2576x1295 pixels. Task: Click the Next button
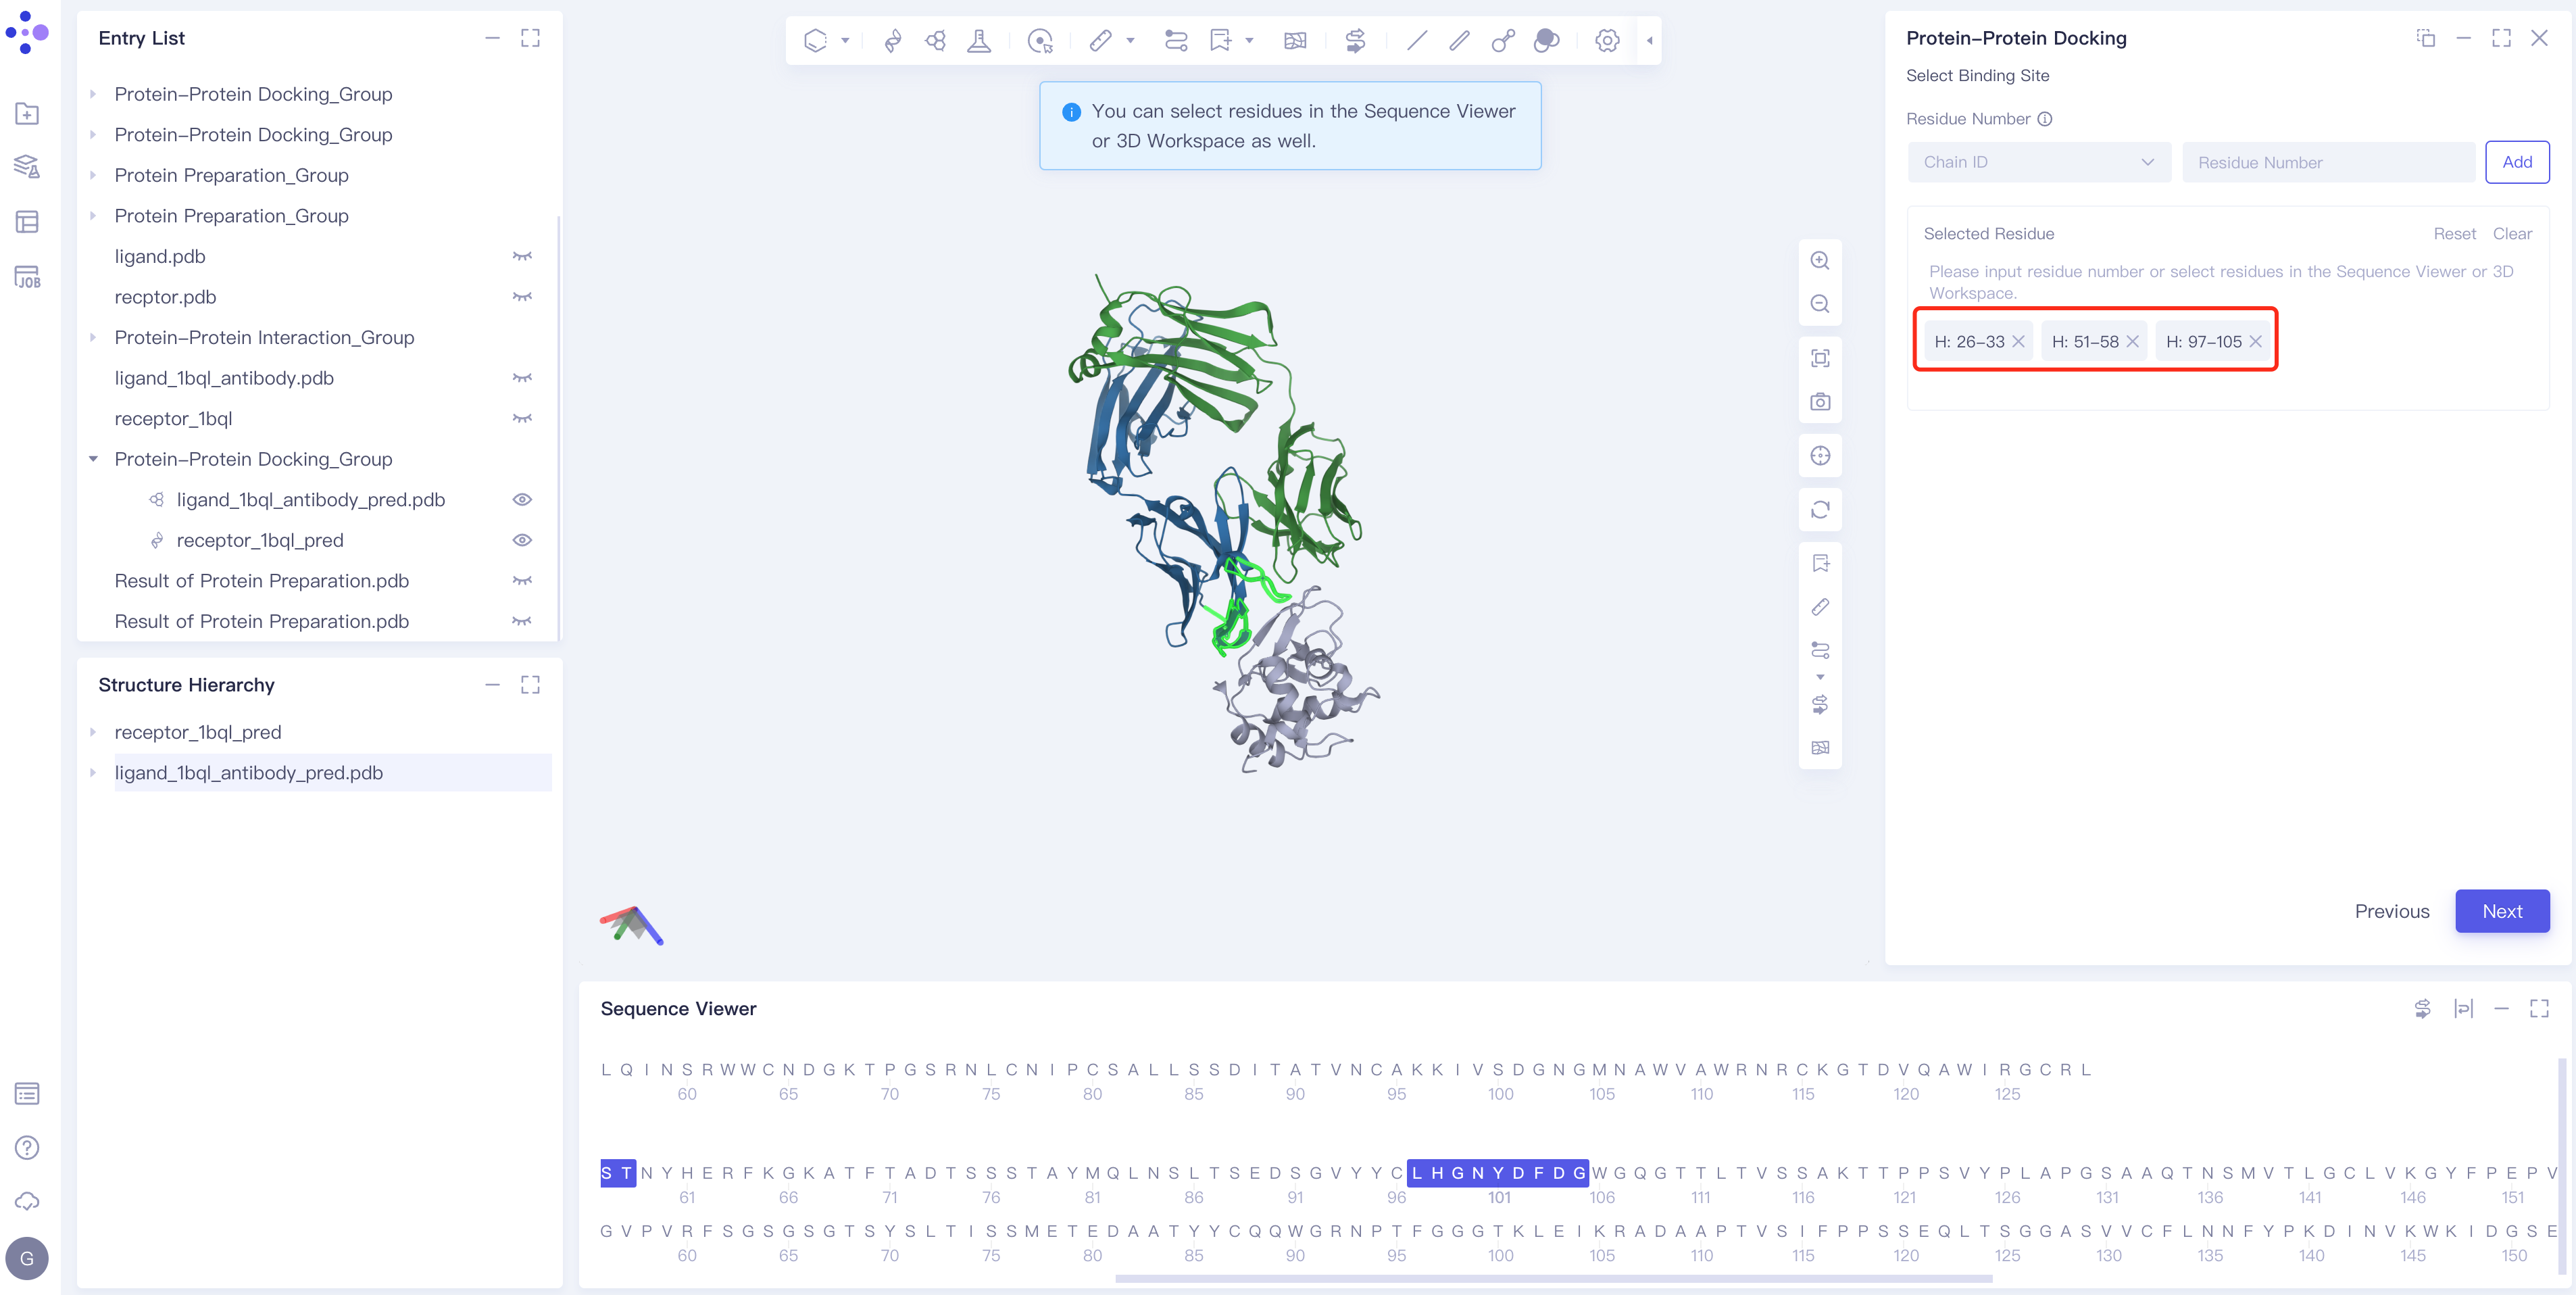2502,911
